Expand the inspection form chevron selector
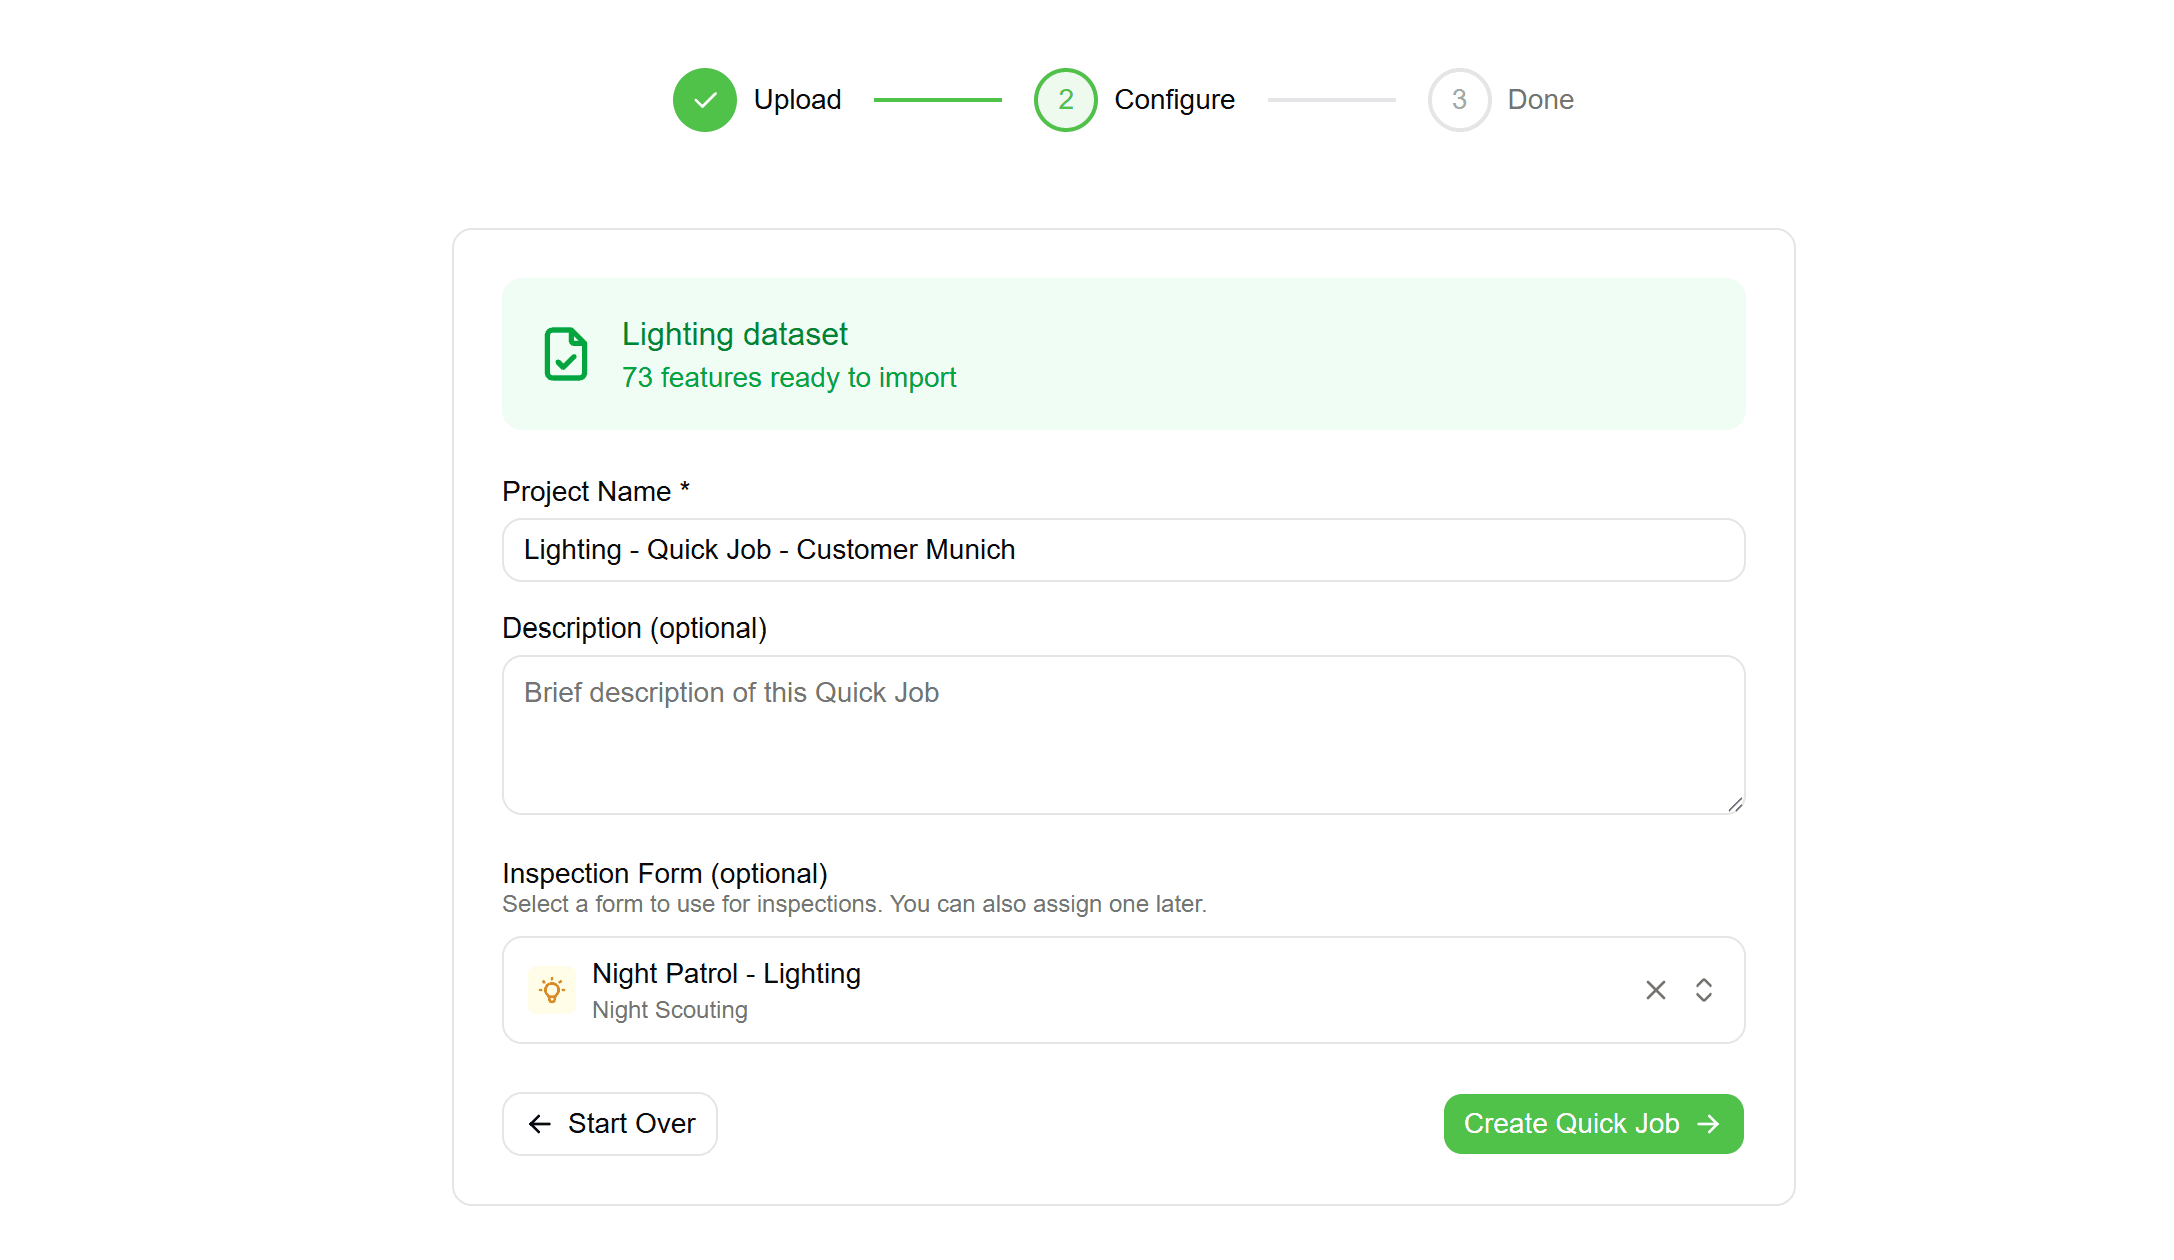 point(1704,990)
